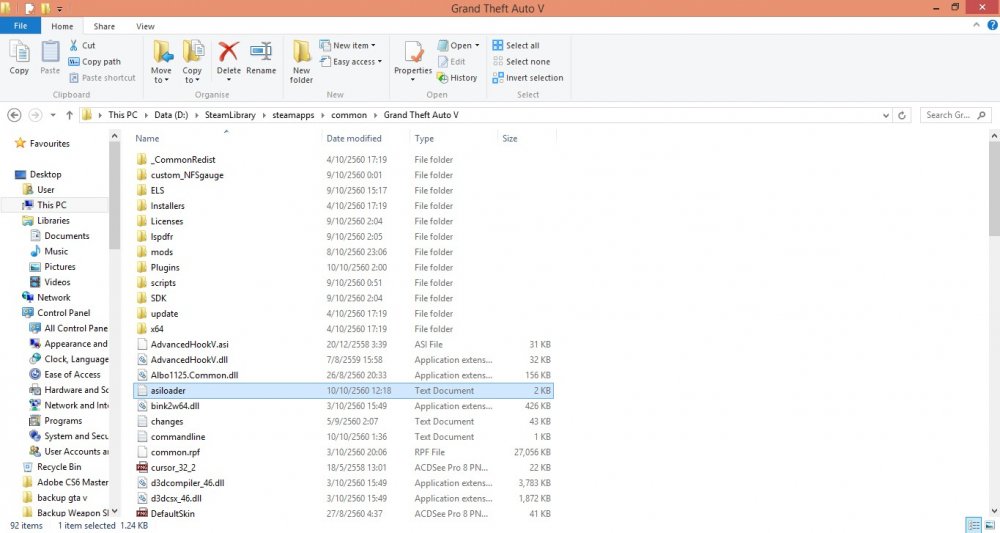
Task: Click the Rename icon in the ribbon
Action: tap(261, 57)
